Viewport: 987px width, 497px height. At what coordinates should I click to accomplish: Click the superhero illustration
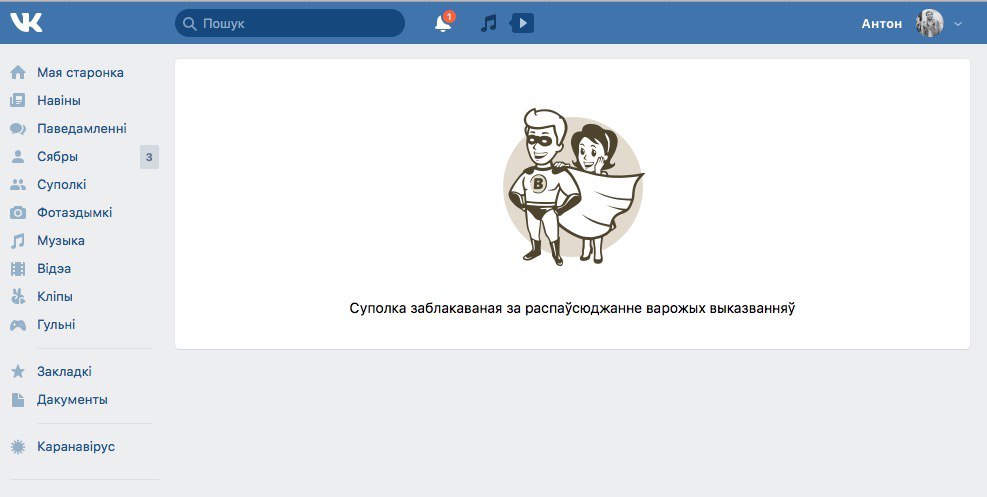(573, 186)
